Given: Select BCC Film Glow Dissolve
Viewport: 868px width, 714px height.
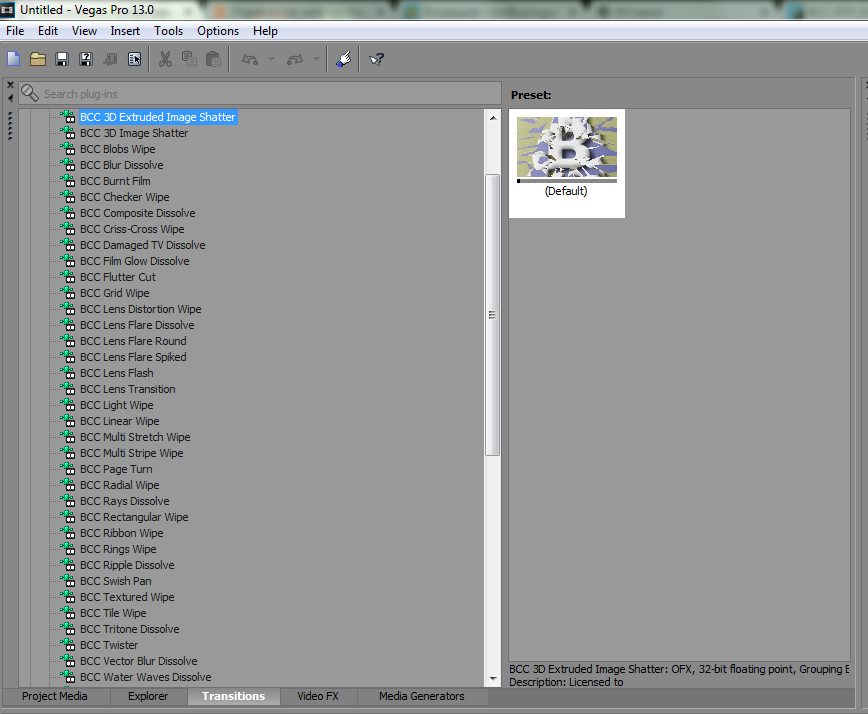Looking at the screenshot, I should pyautogui.click(x=135, y=261).
